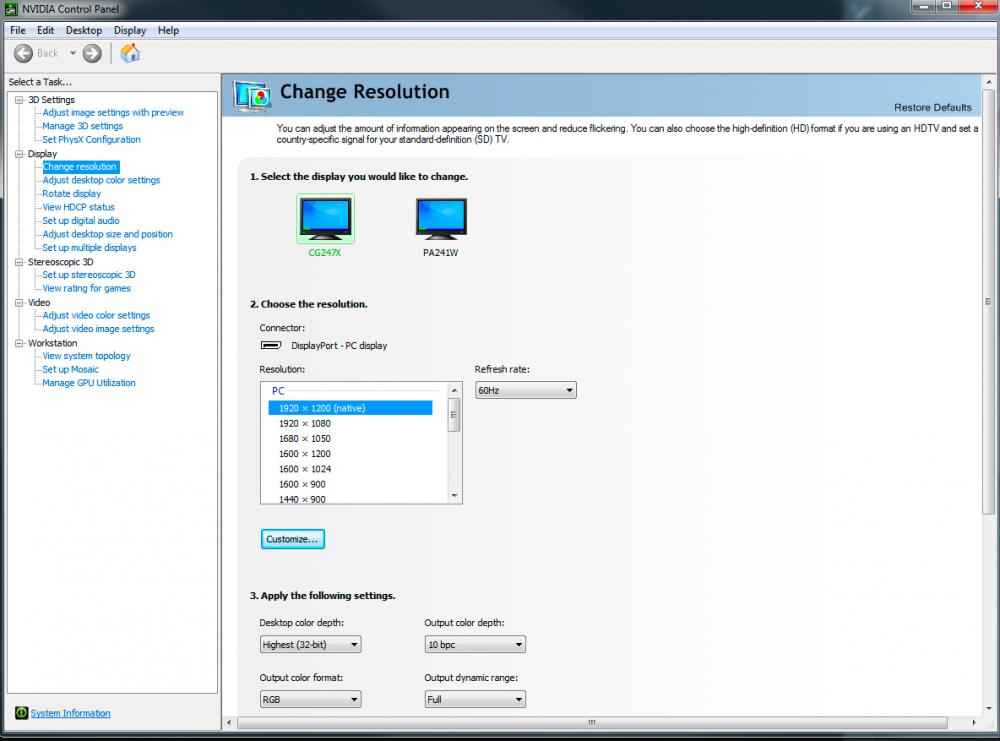The width and height of the screenshot is (1000, 741).
Task: Open Set up multiple displays task
Action: 89,248
